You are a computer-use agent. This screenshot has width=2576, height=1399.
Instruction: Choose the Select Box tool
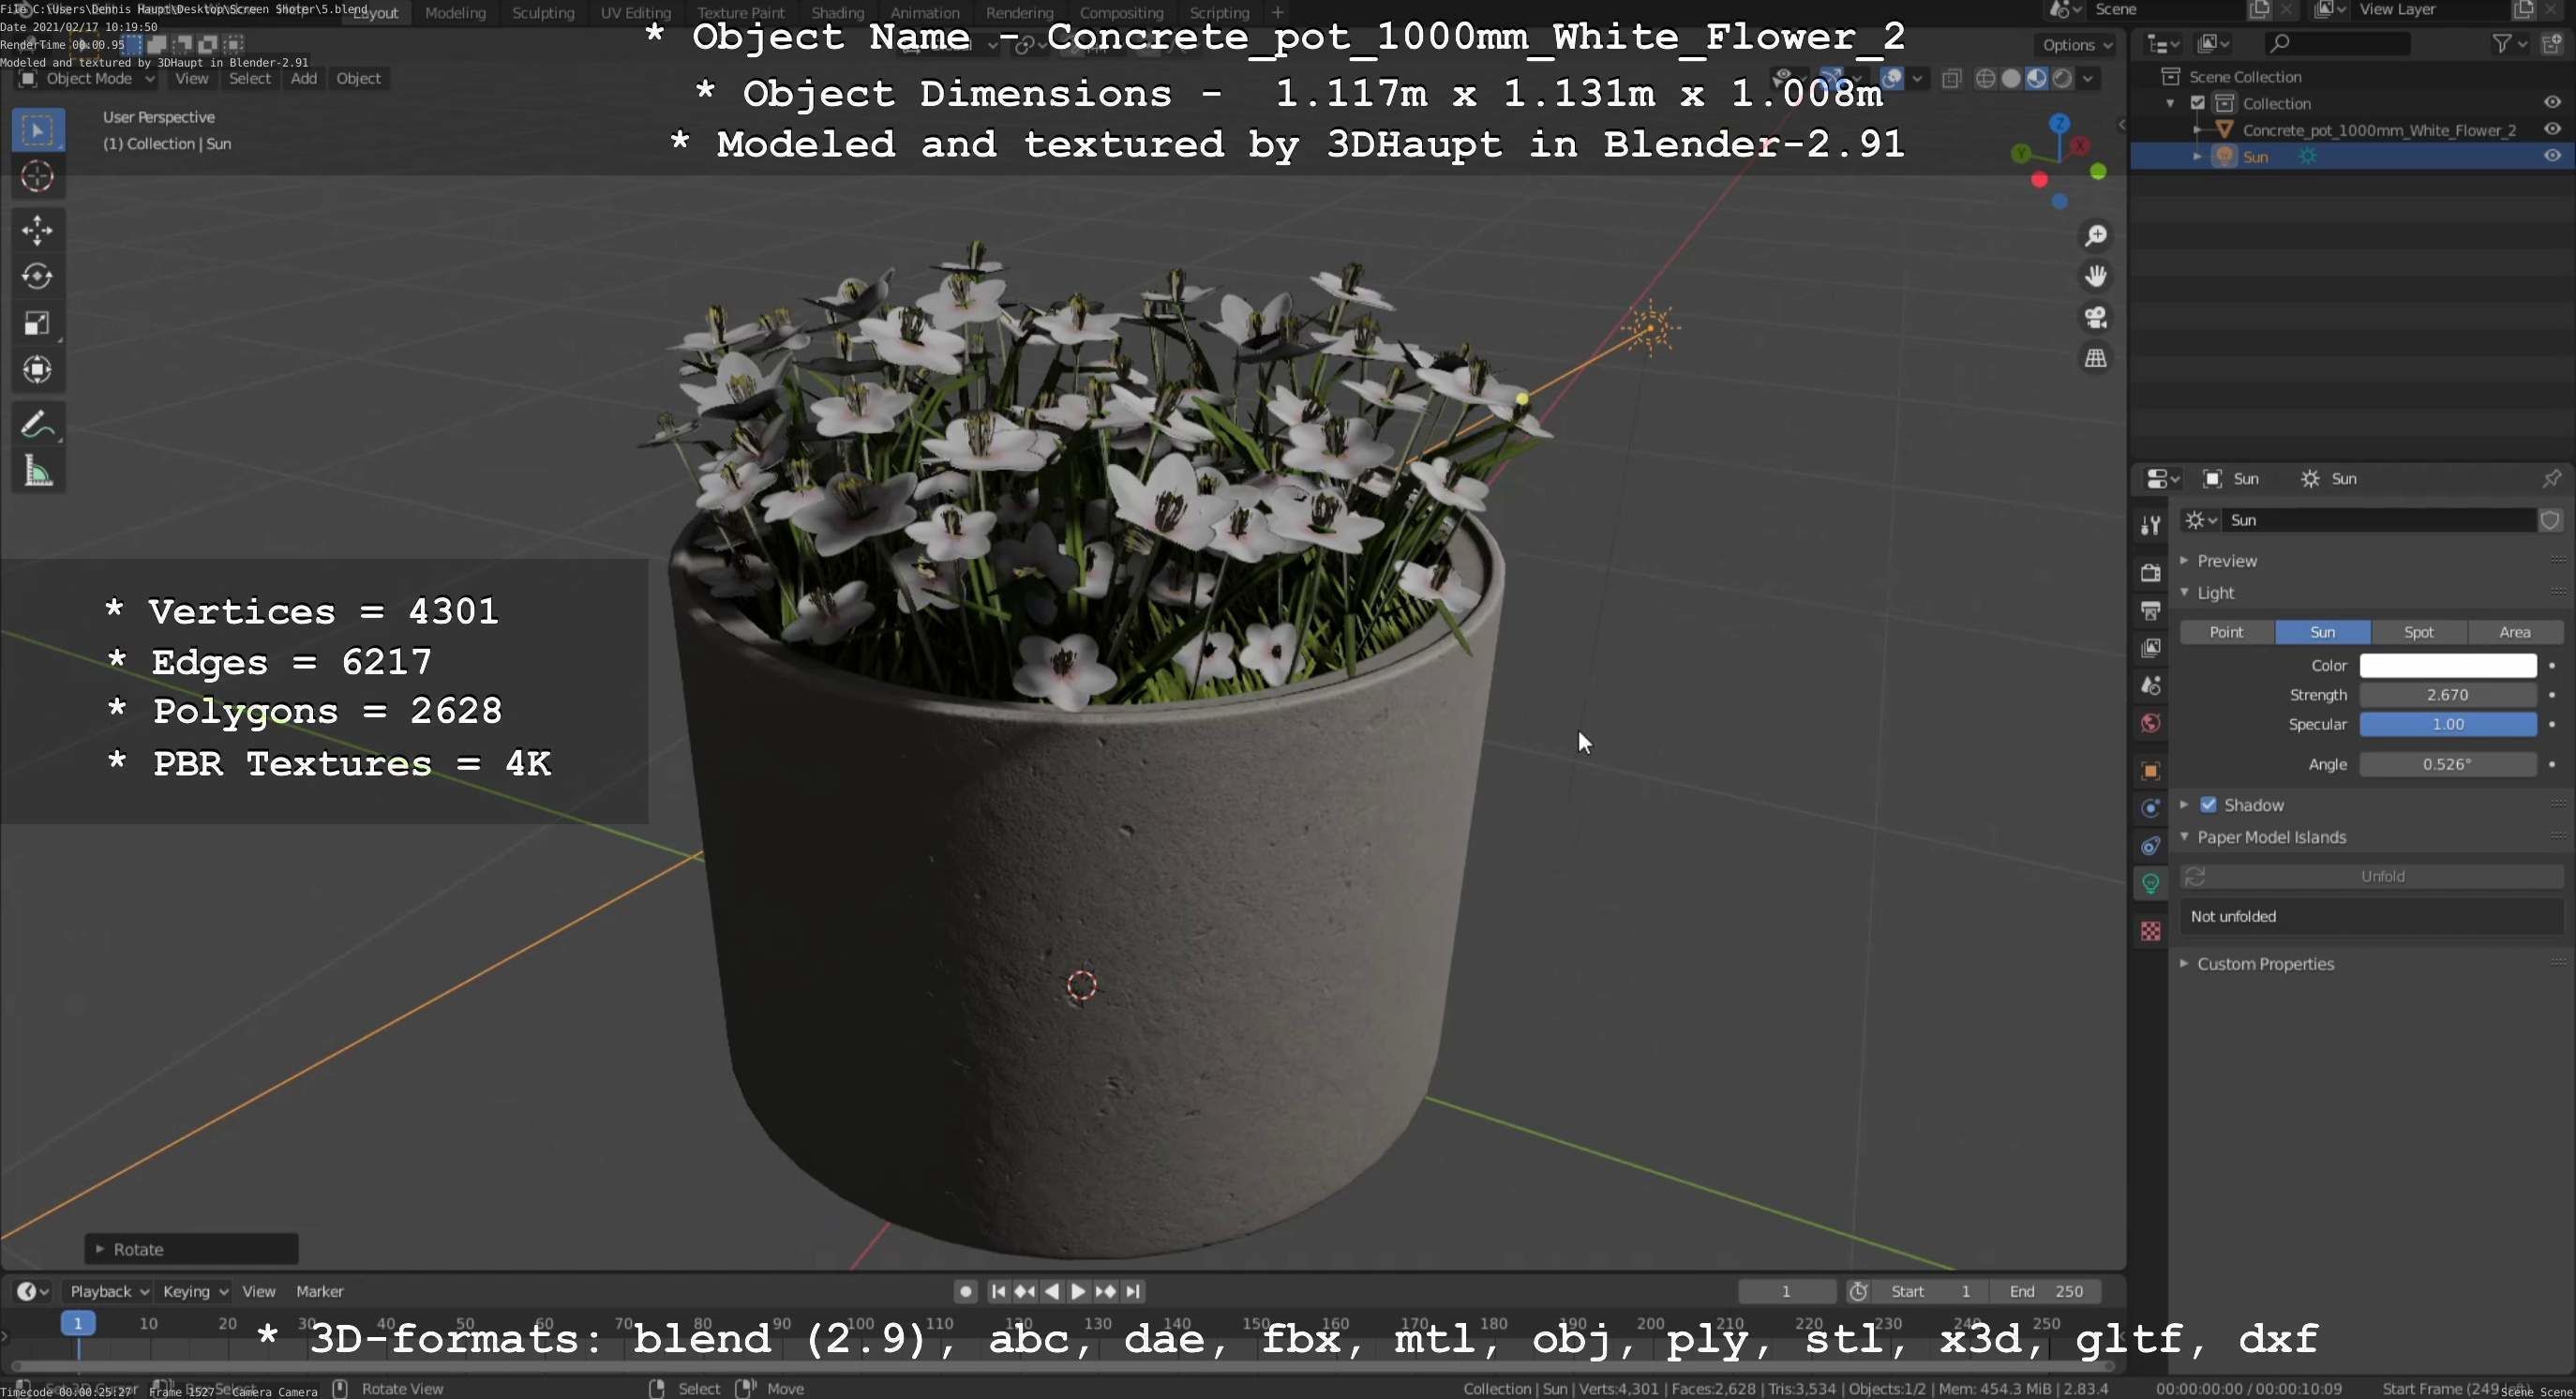click(x=37, y=130)
